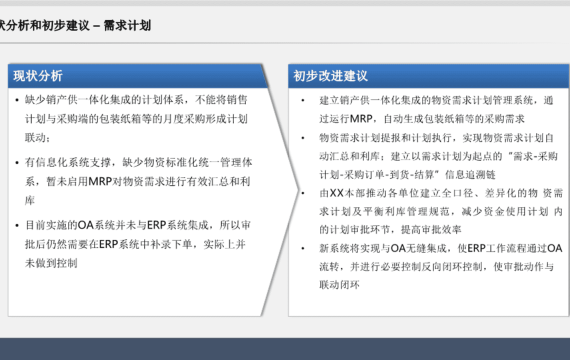Click the line 联动闭环 in right panel
Image resolution: width=570 pixels, height=360 pixels.
coord(340,285)
